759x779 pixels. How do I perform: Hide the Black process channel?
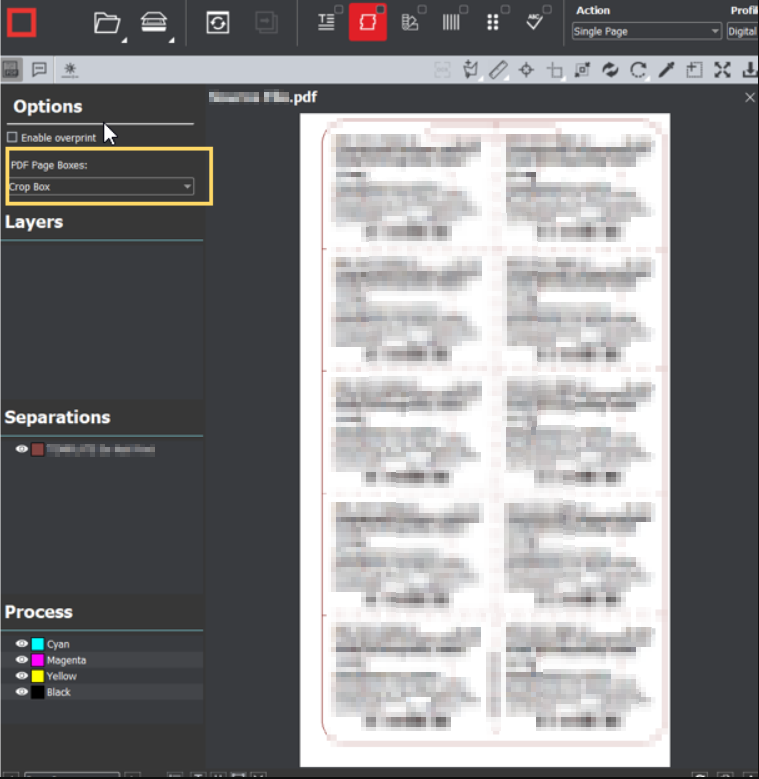22,692
